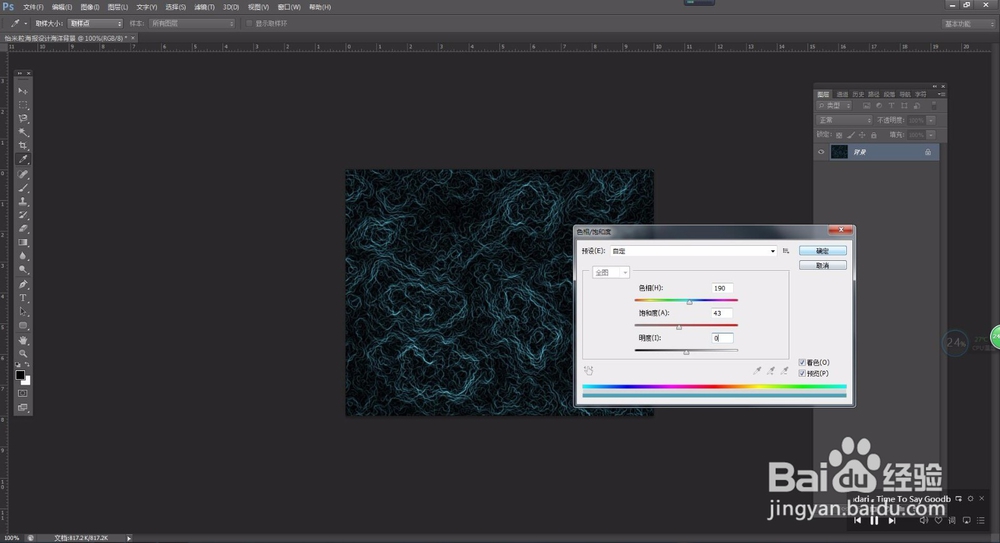Image resolution: width=1000 pixels, height=543 pixels.
Task: Select the Horizontal Type tool
Action: [x=23, y=298]
